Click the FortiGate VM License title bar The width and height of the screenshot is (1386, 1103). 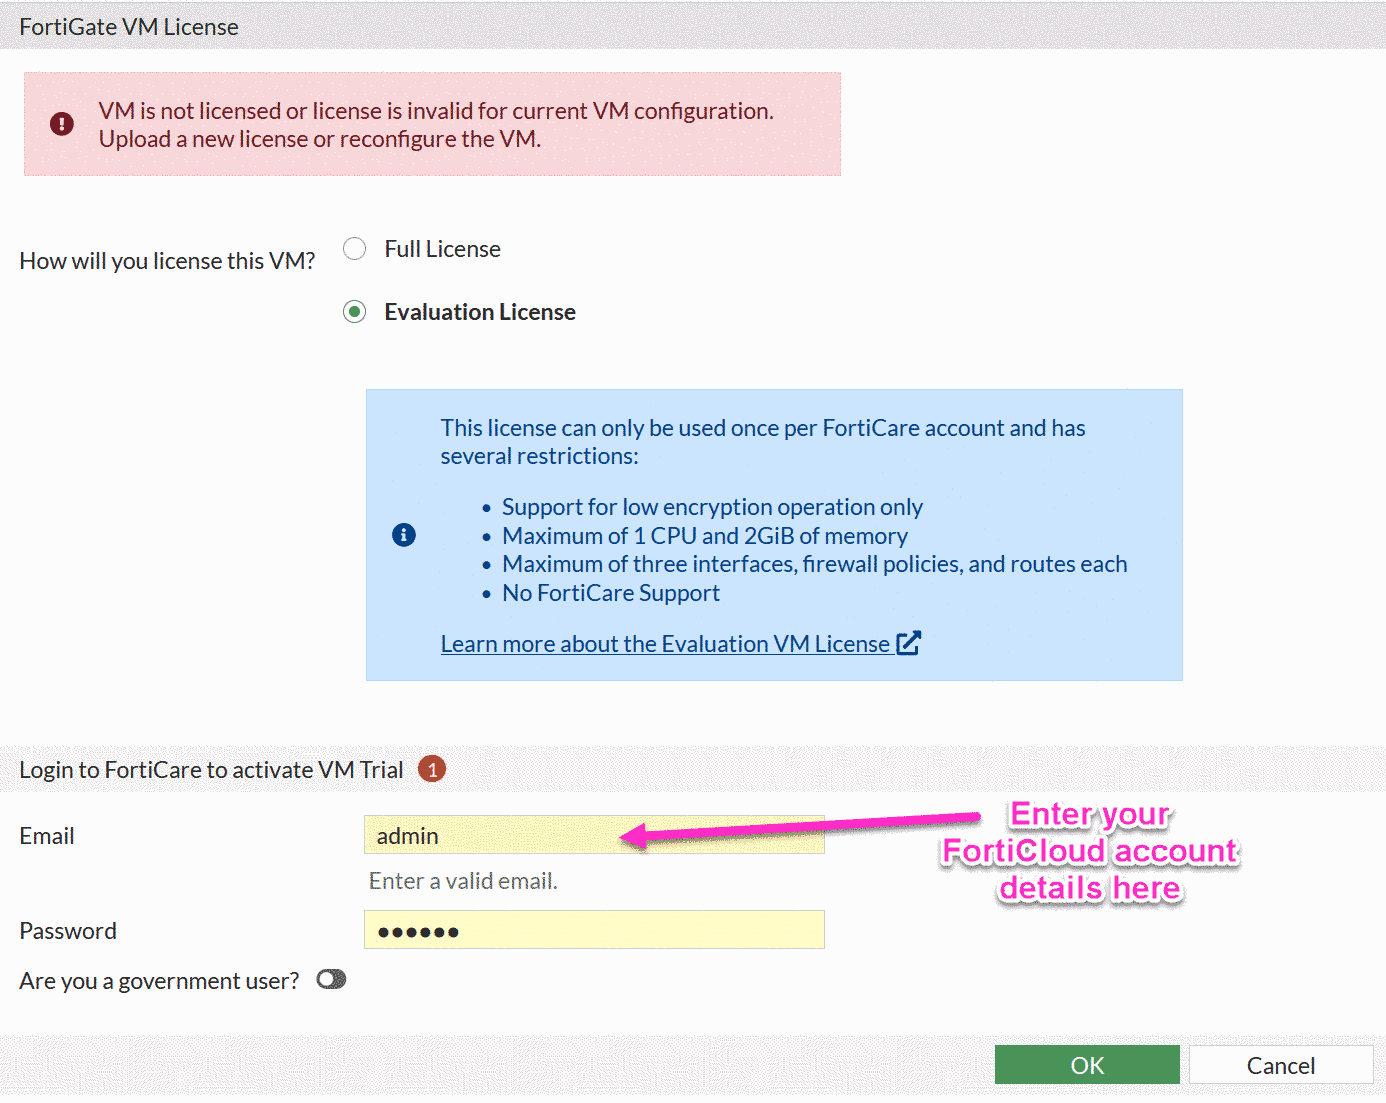[x=128, y=26]
